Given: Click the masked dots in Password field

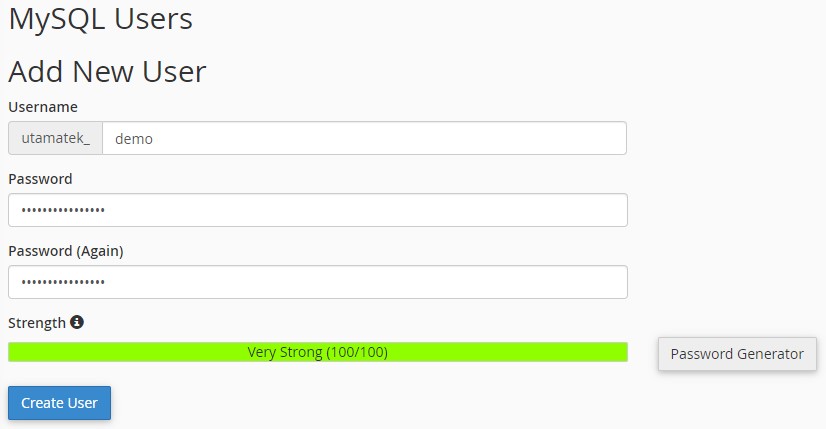Looking at the screenshot, I should click(63, 210).
